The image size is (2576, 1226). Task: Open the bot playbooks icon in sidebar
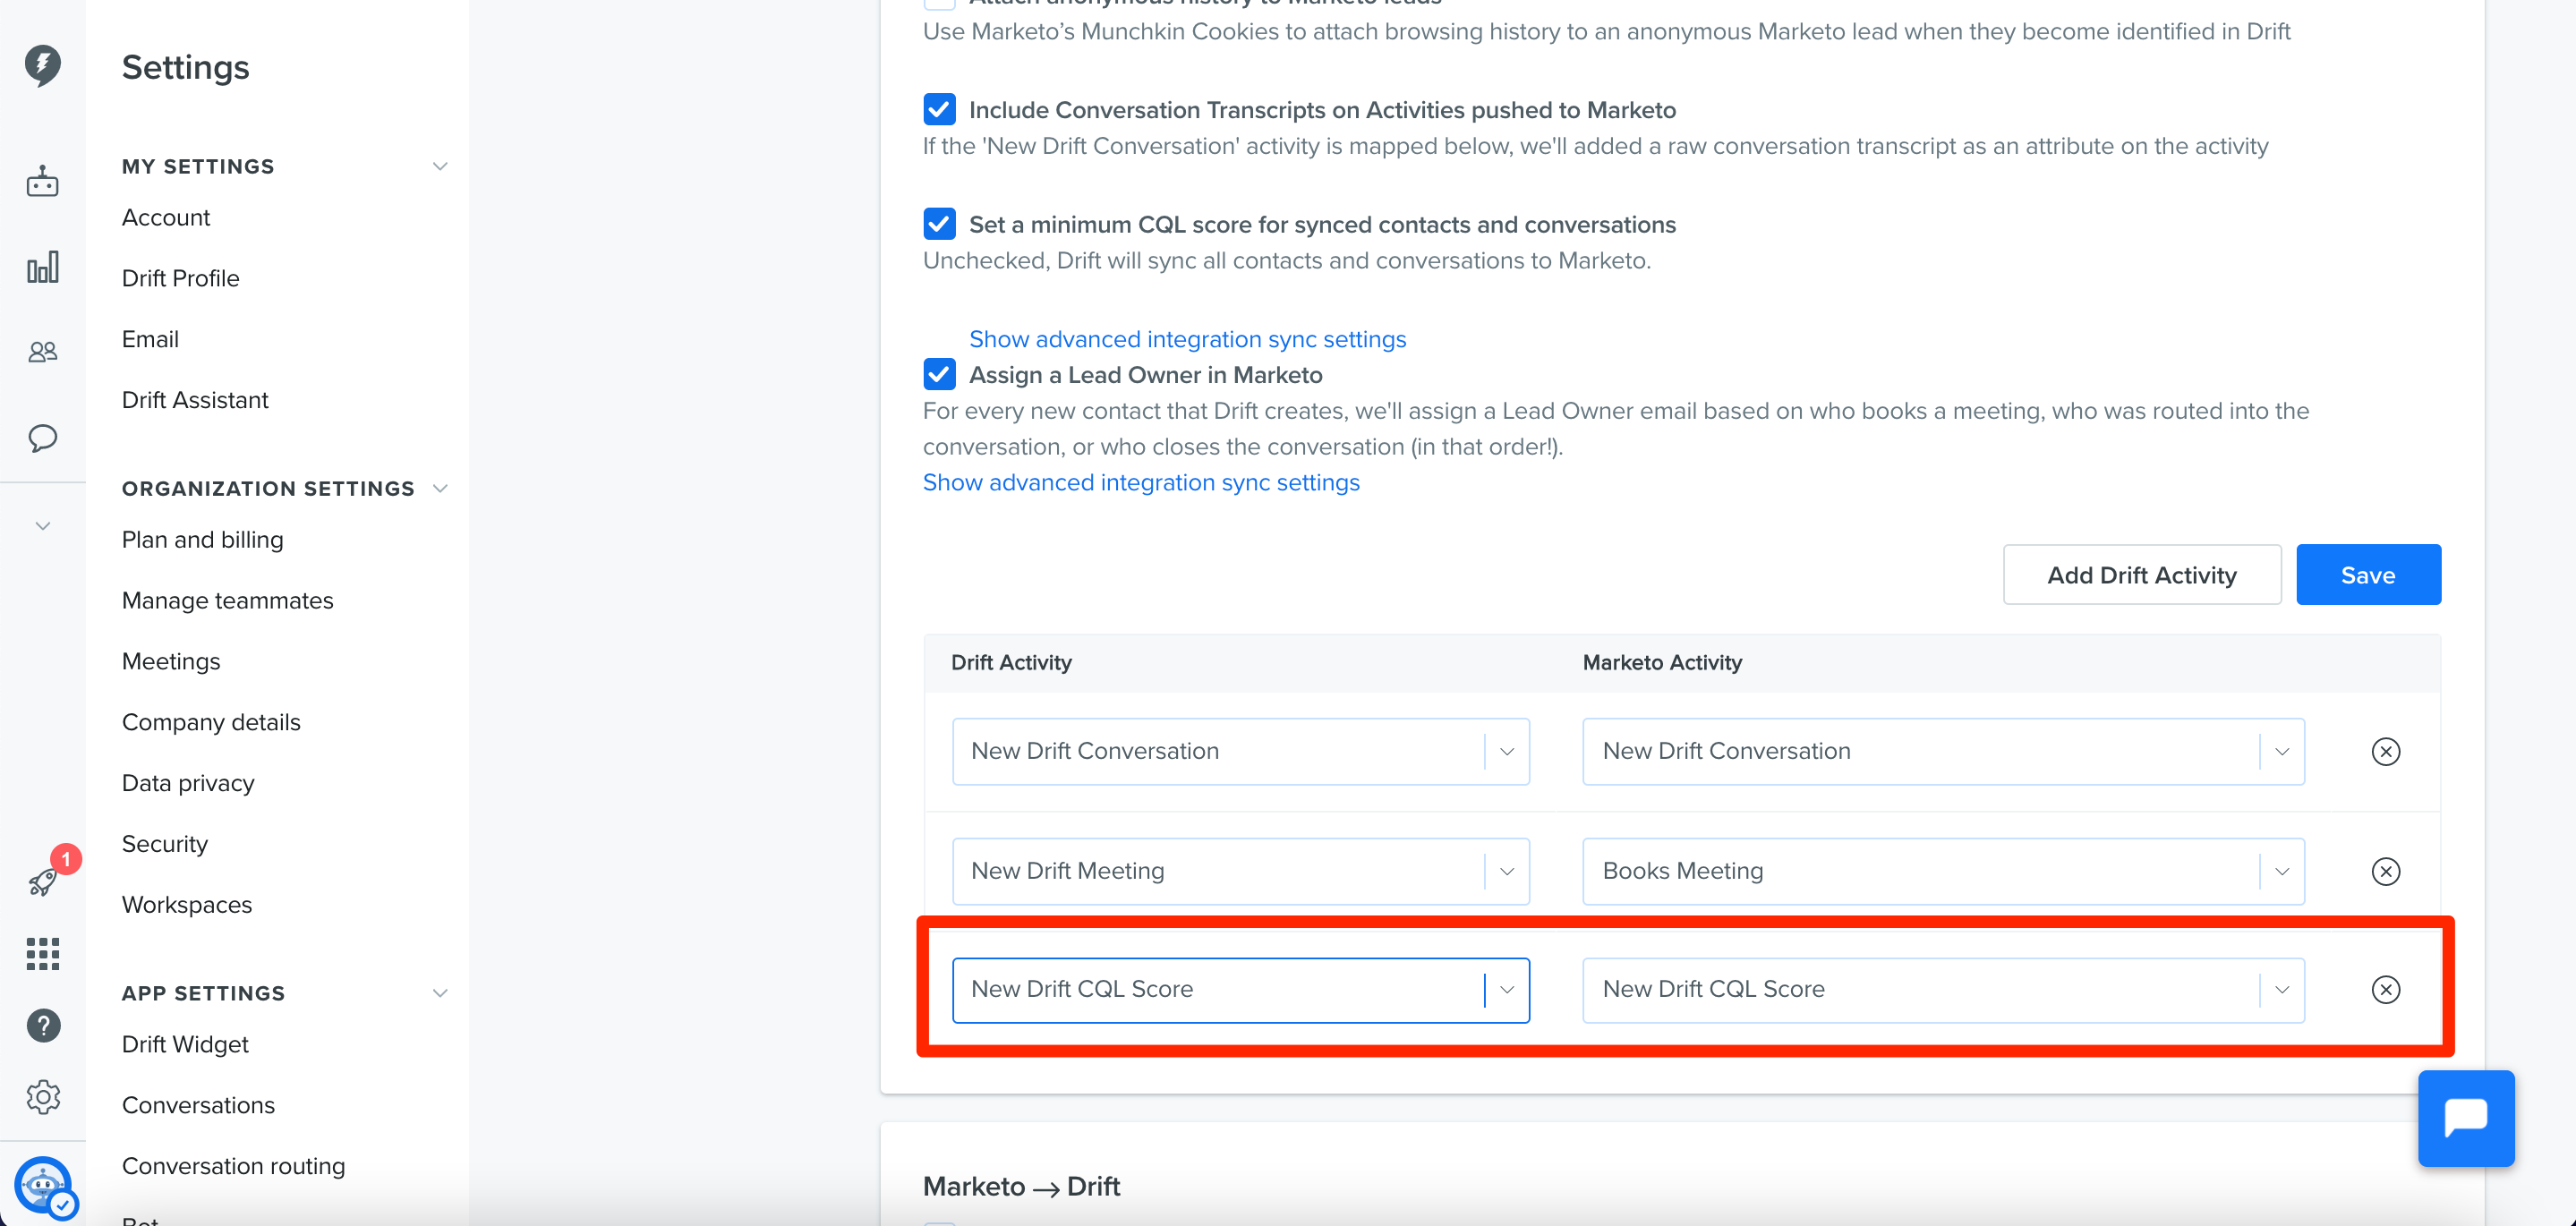pyautogui.click(x=42, y=182)
